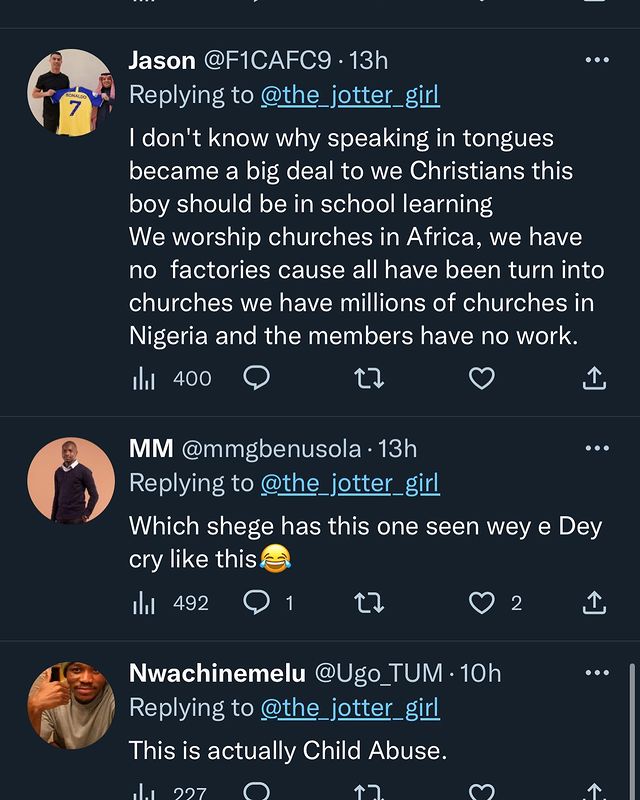The width and height of the screenshot is (640, 800).
Task: Open @the_jotter_girl link in Nwachinemelu's reply
Action: [350, 708]
